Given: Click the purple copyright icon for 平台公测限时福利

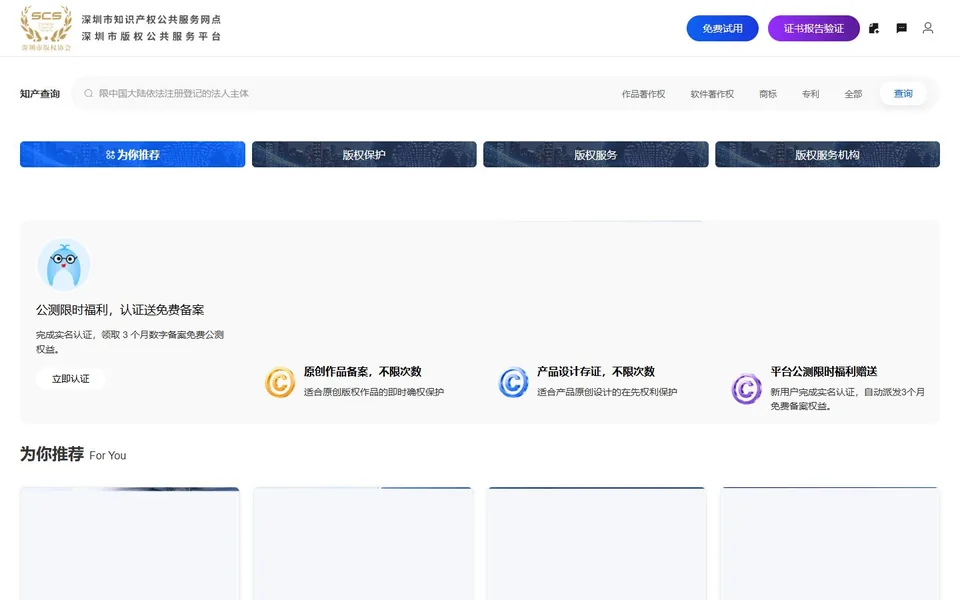Looking at the screenshot, I should coord(746,388).
